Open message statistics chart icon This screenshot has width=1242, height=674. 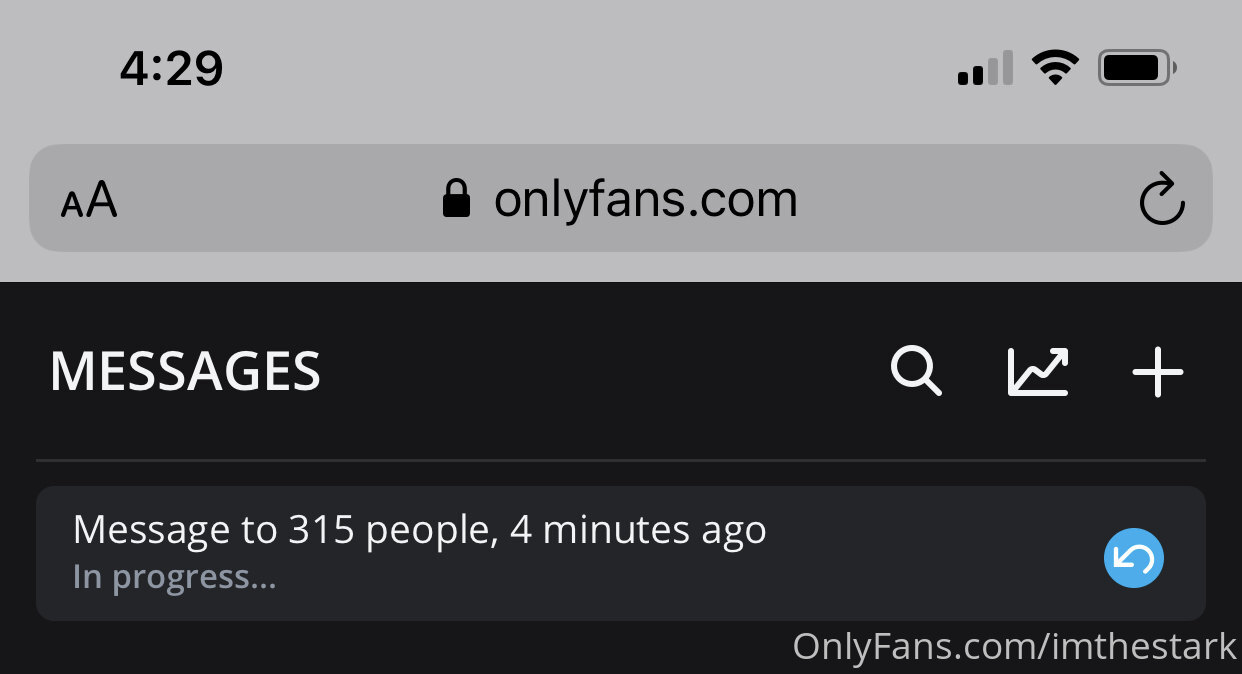1037,371
